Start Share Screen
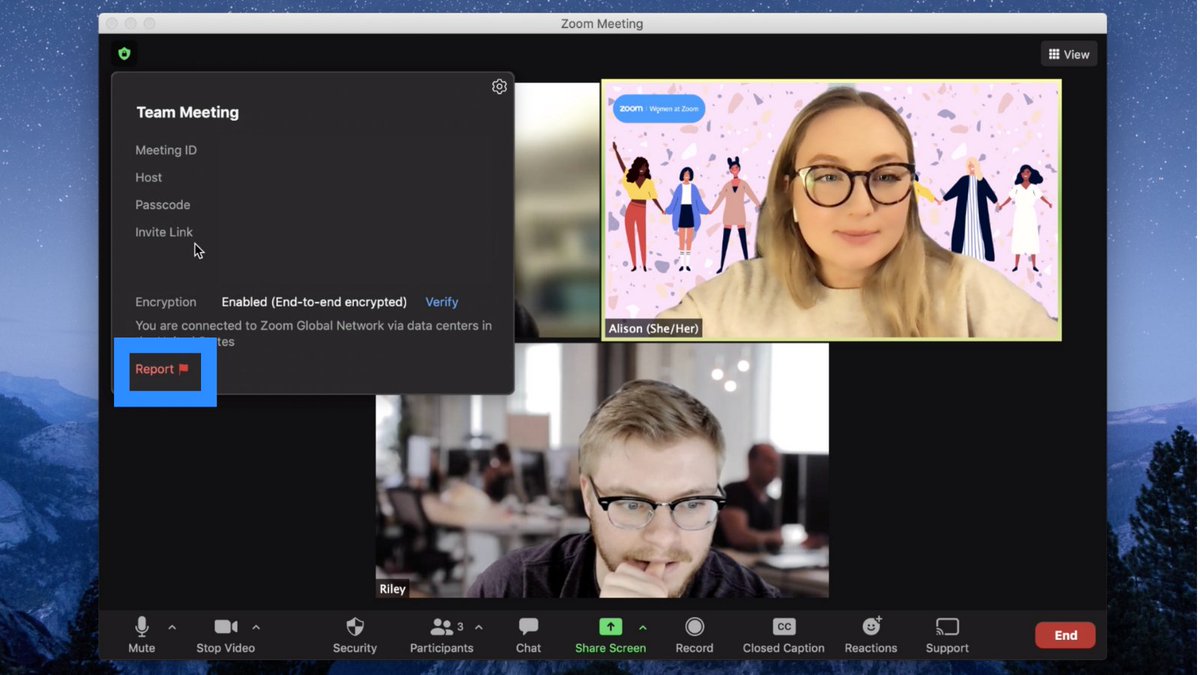The image size is (1200, 675). coord(611,635)
